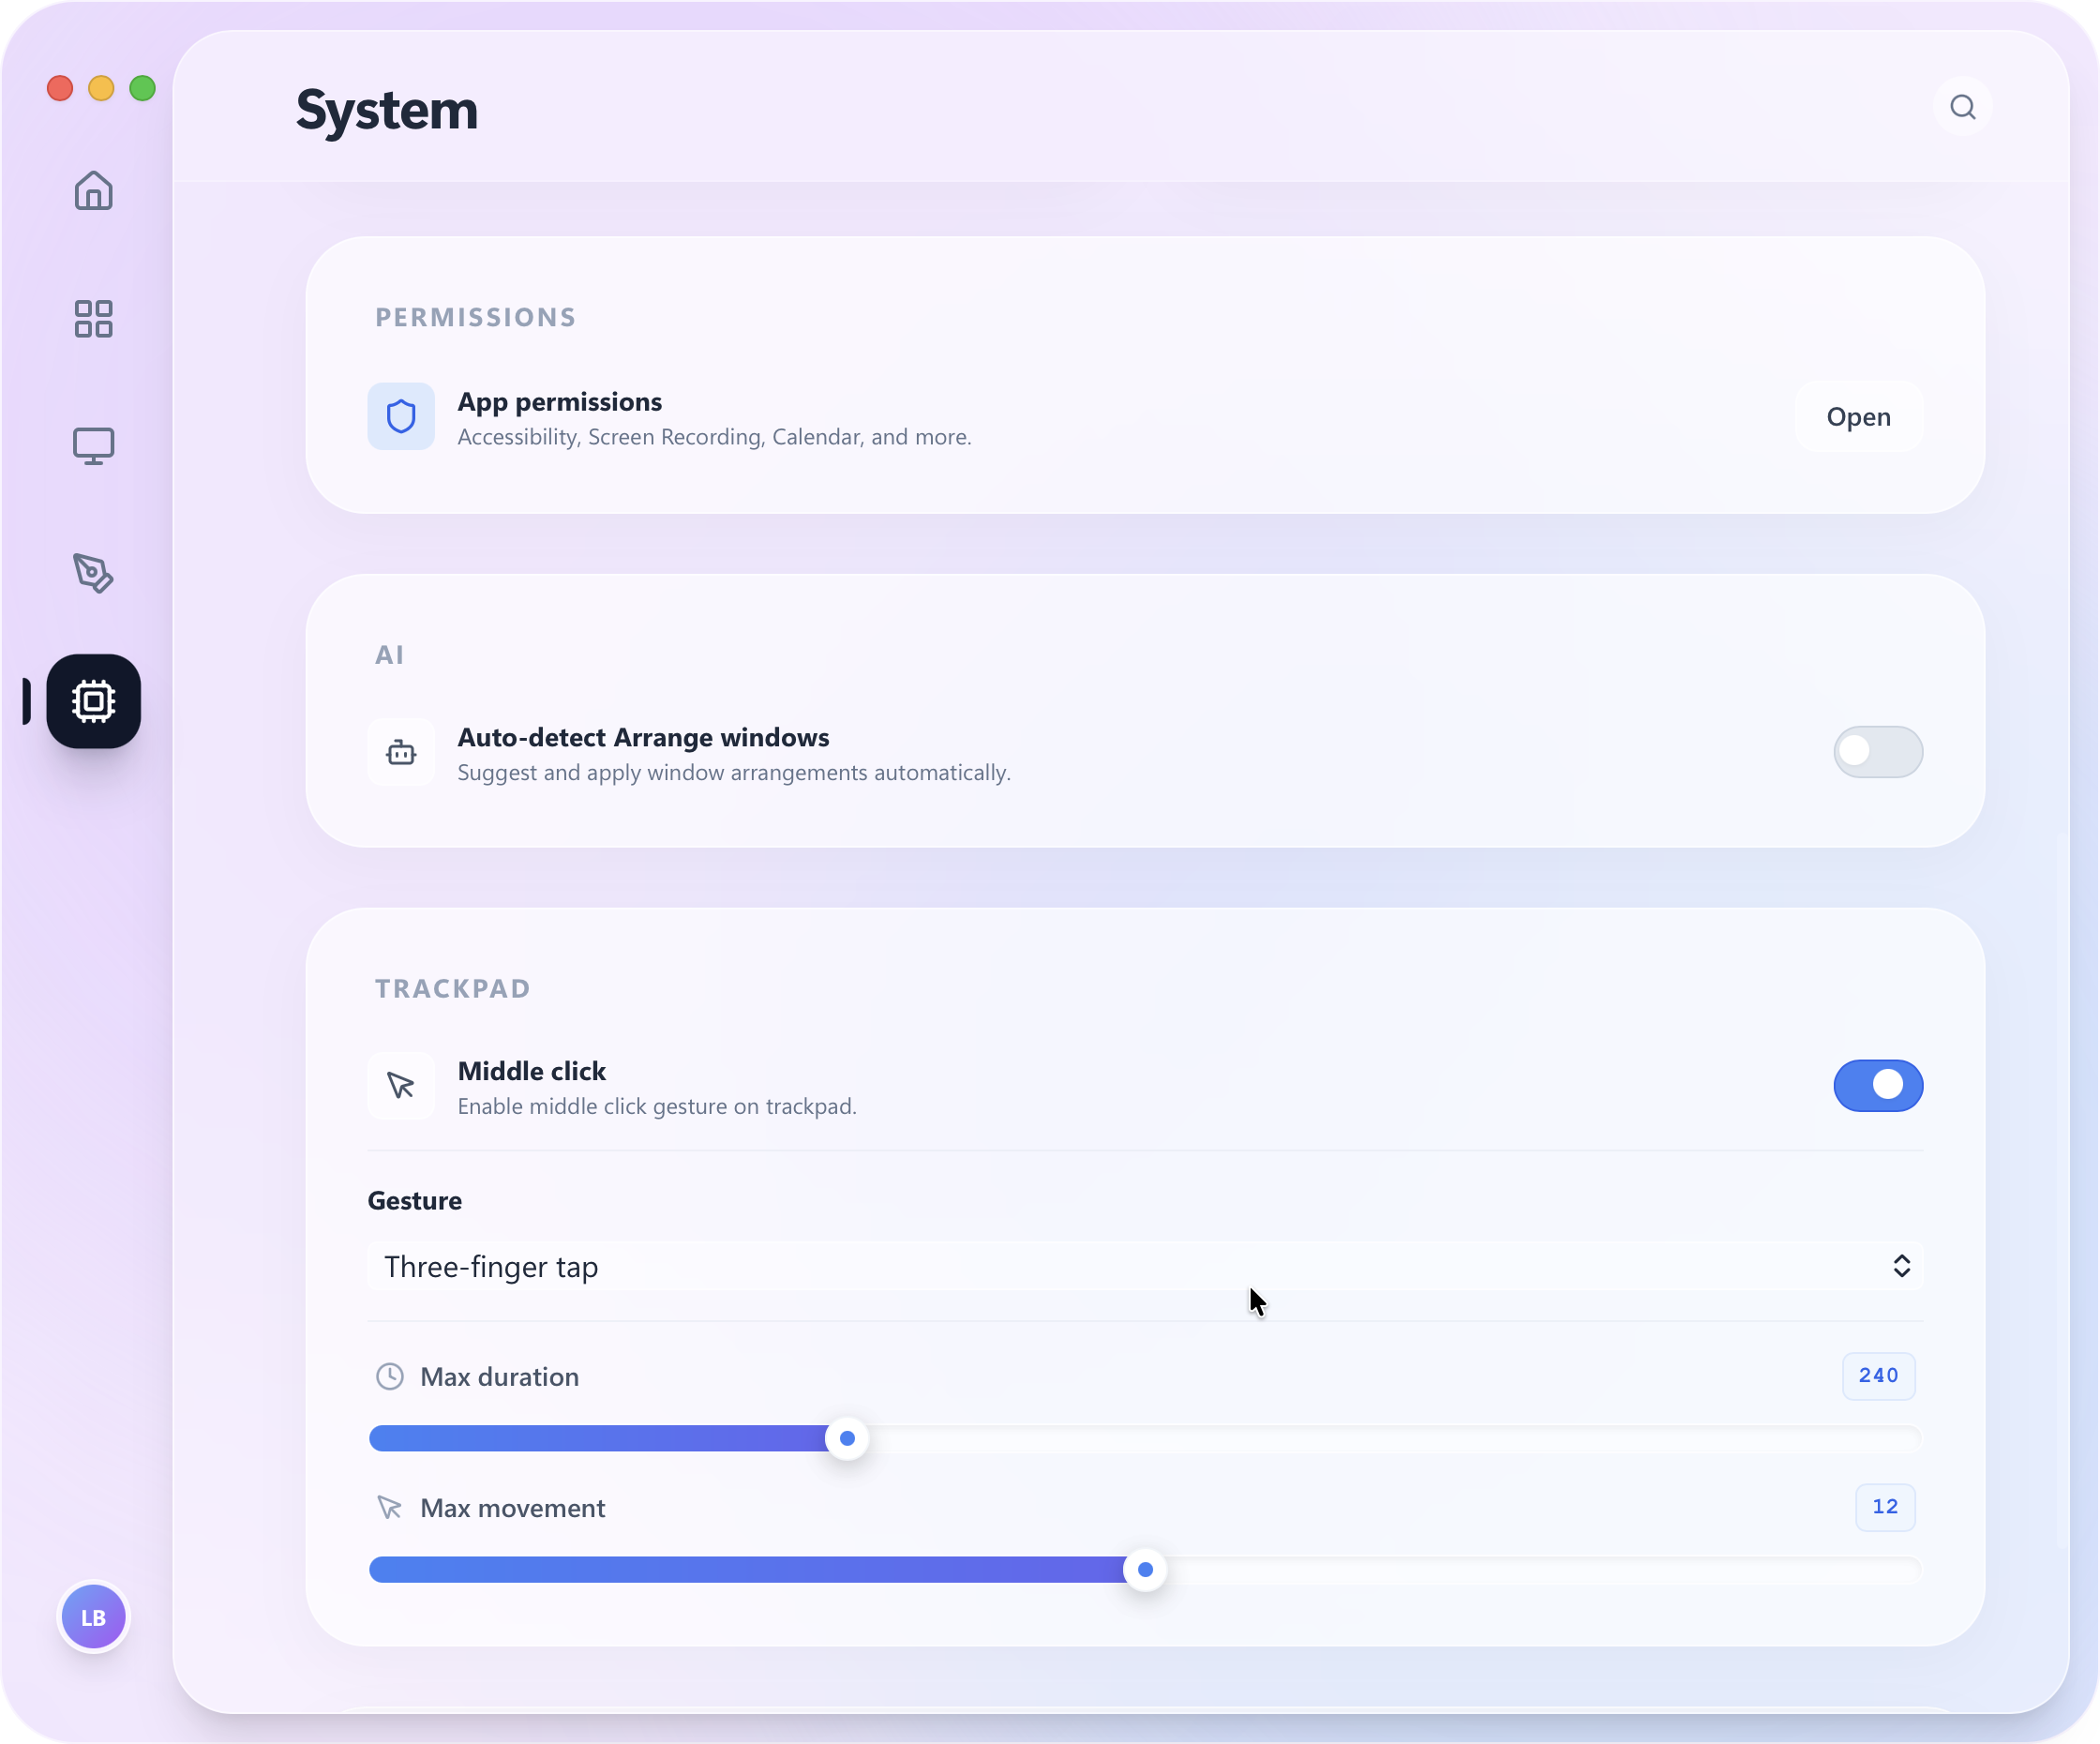Open the Three-finger tap gesture dropdown
Image resolution: width=2100 pixels, height=1744 pixels.
1144,1267
